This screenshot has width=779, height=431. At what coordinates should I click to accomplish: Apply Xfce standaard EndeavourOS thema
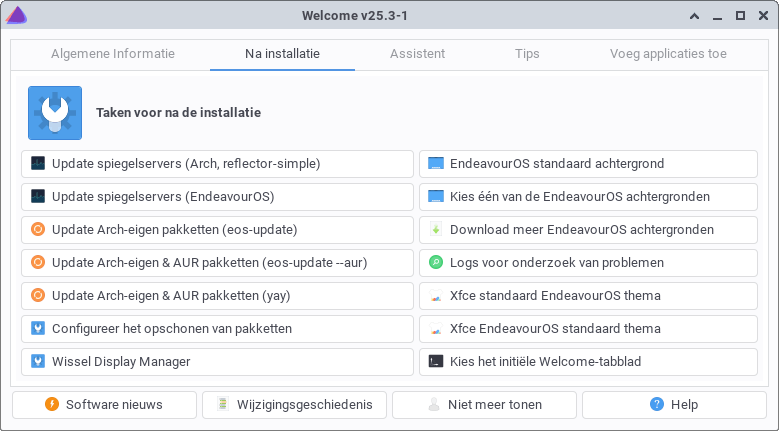[588, 295]
